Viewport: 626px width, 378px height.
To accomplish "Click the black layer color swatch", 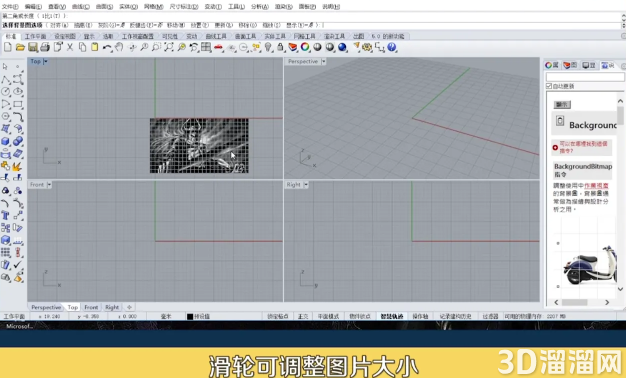I will pos(190,316).
